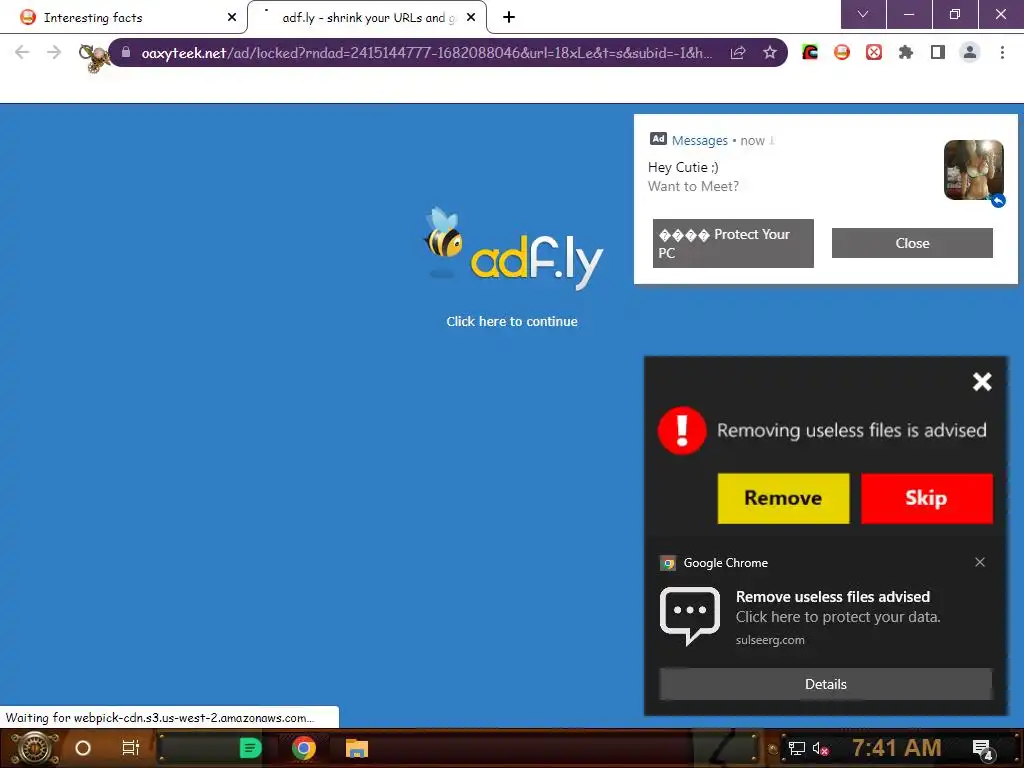
Task: Open the ad profile photo thumbnail
Action: [x=974, y=170]
